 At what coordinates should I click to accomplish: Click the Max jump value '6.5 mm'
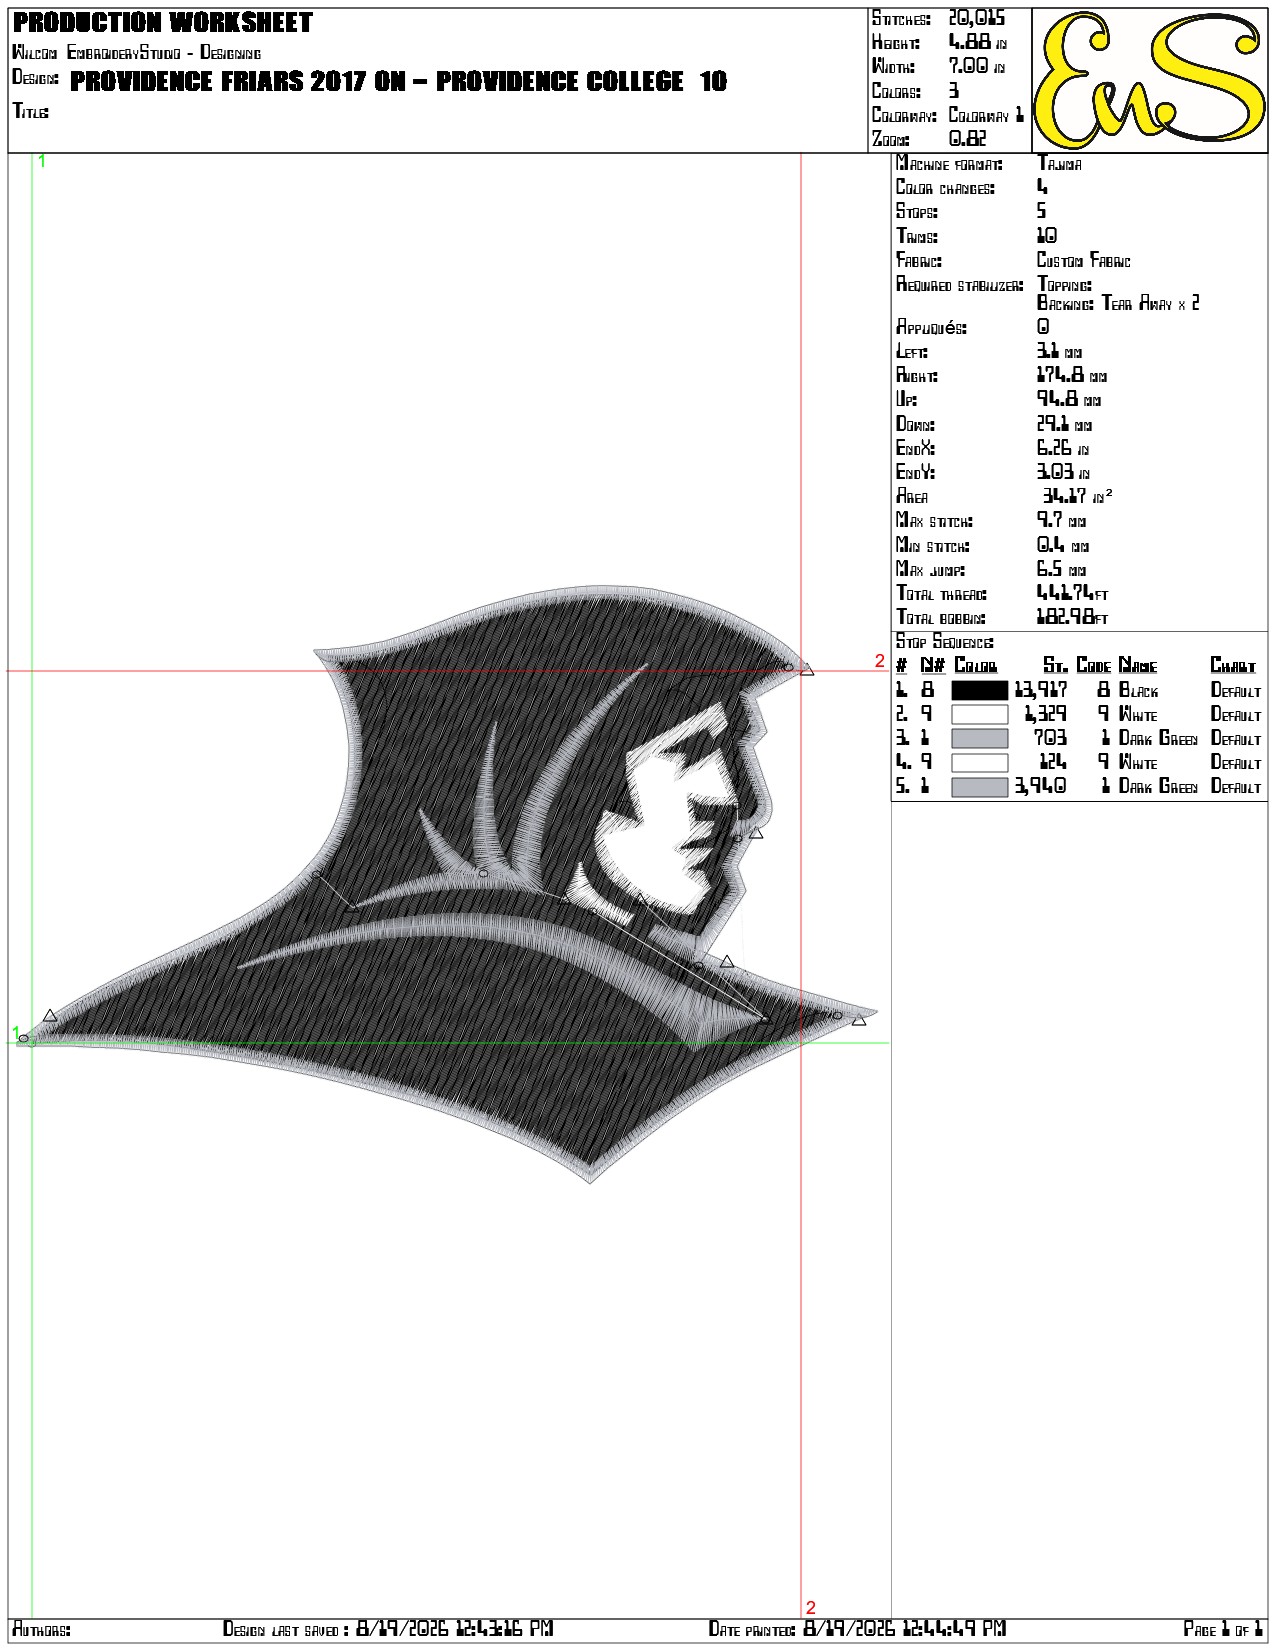(1061, 569)
